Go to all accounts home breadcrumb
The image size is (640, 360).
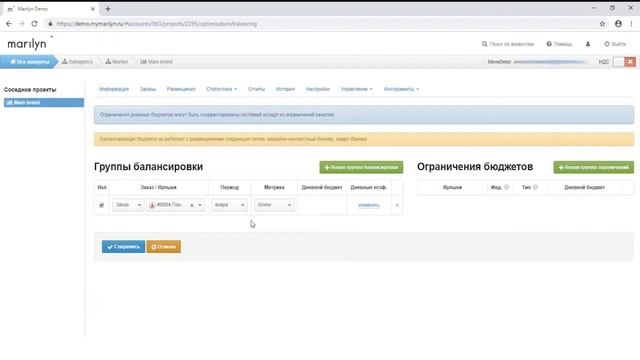point(29,62)
